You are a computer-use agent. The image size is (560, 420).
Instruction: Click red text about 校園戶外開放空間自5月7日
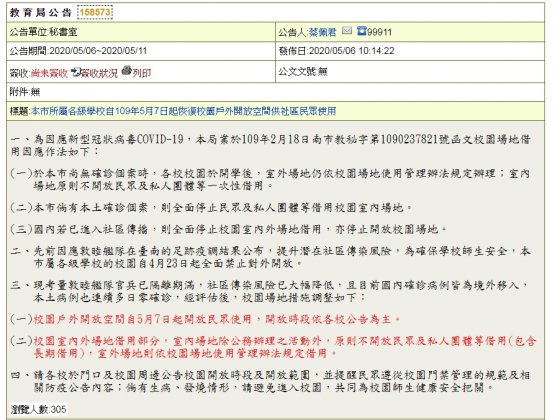[x=217, y=319]
